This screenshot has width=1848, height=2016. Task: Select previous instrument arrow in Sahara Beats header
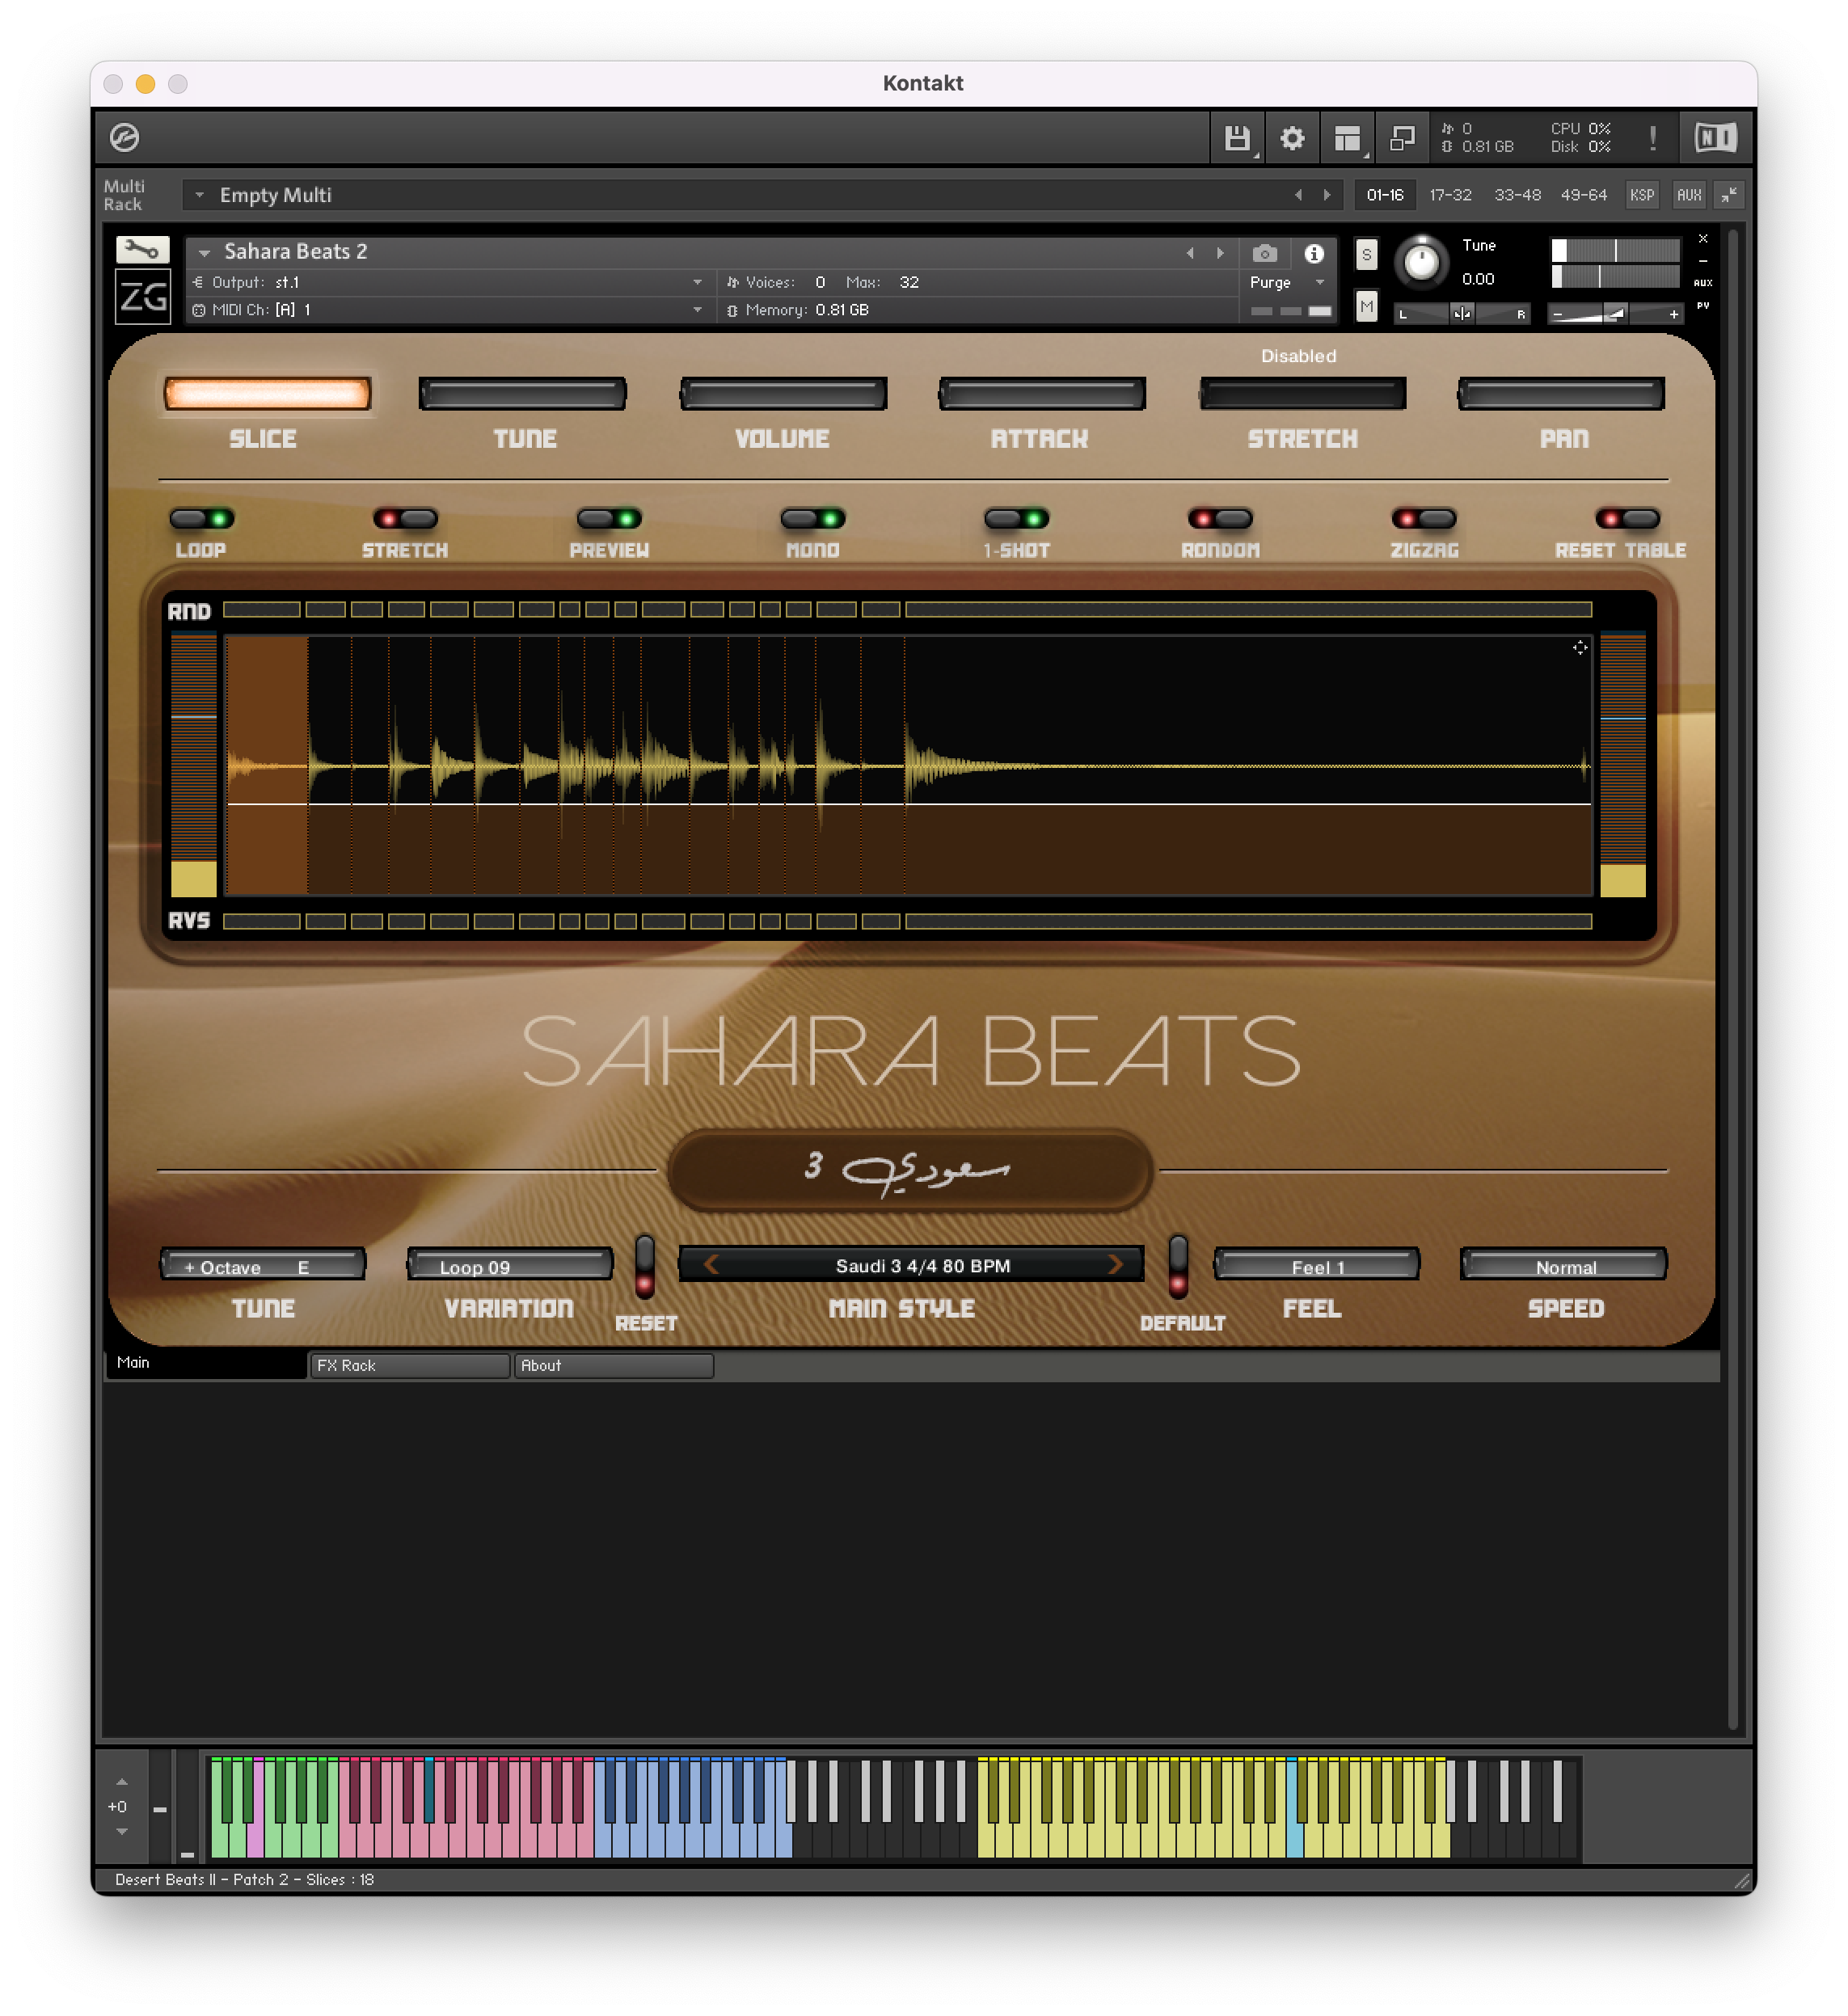[x=1190, y=253]
